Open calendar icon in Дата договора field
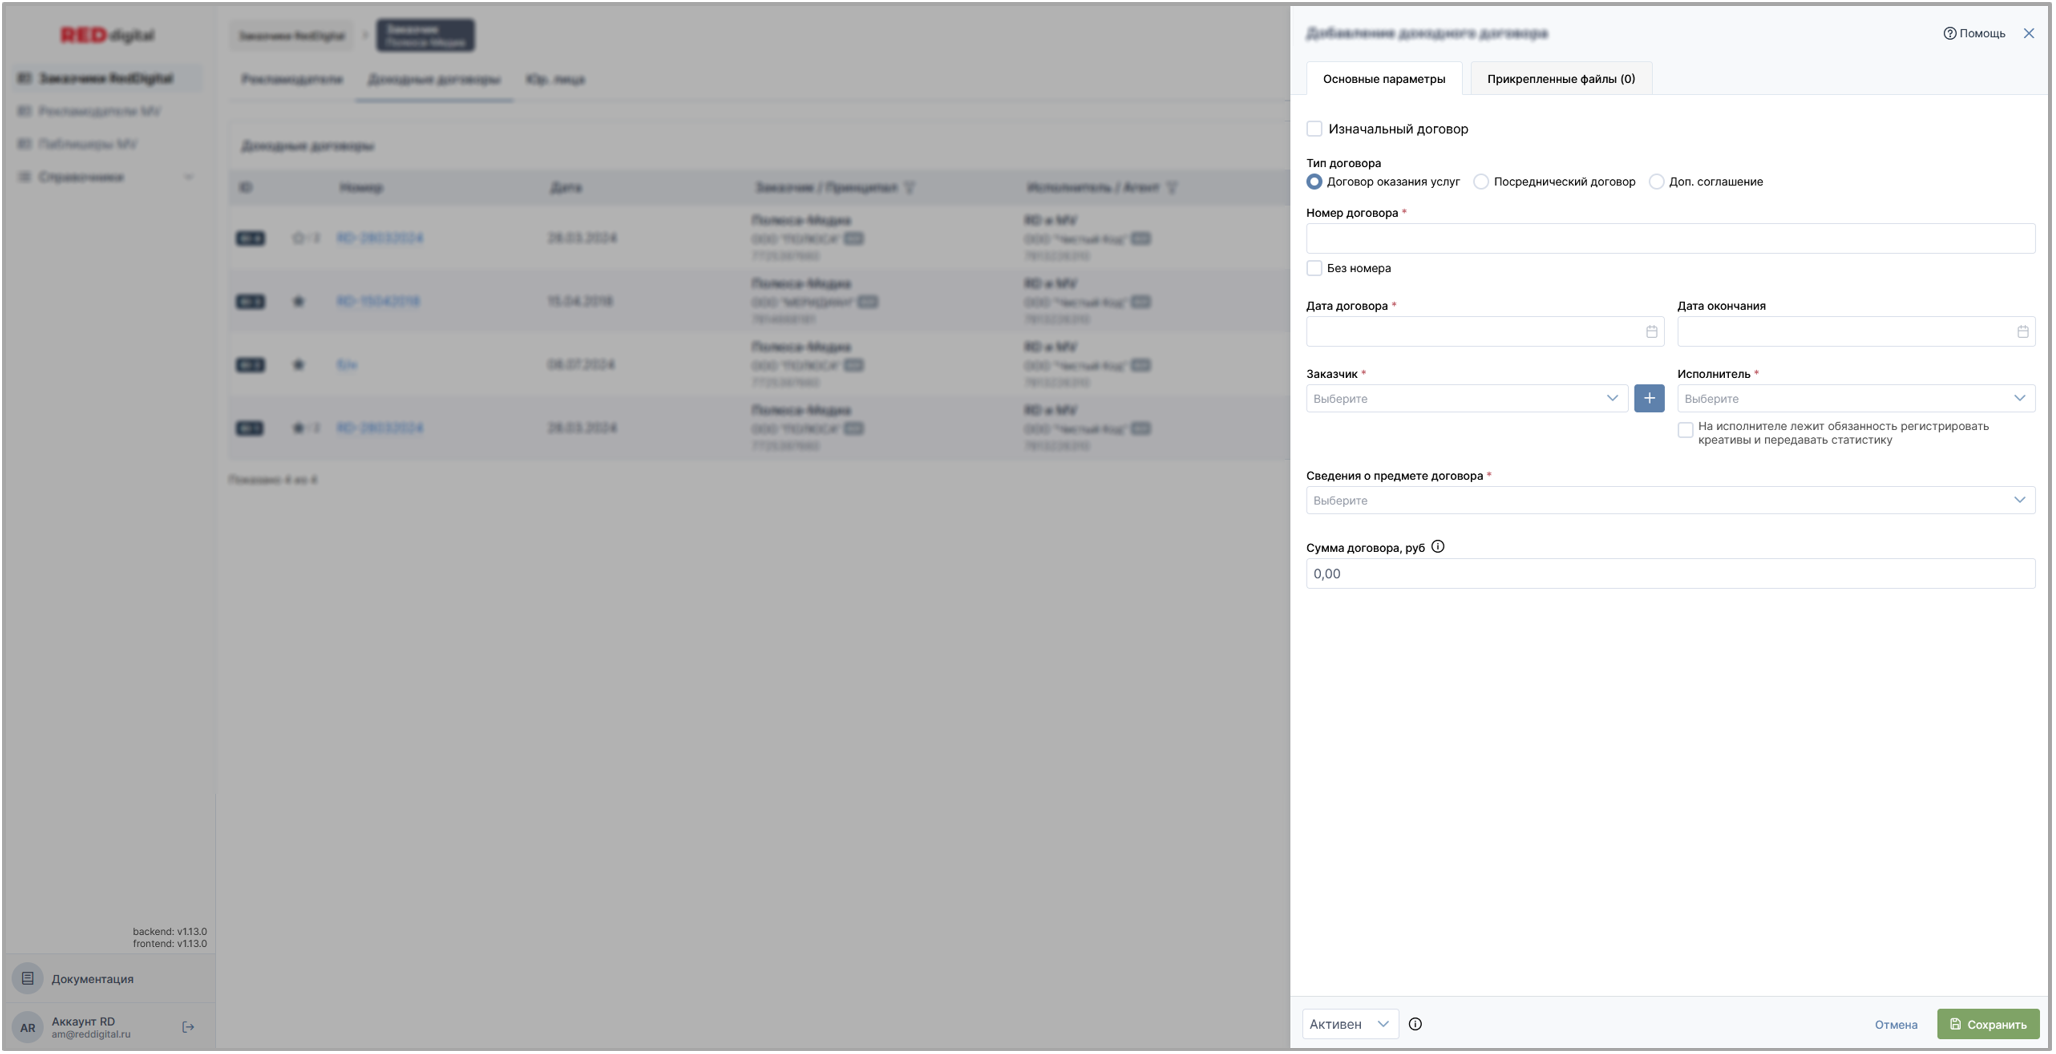The image size is (2056, 1054). 1651,332
